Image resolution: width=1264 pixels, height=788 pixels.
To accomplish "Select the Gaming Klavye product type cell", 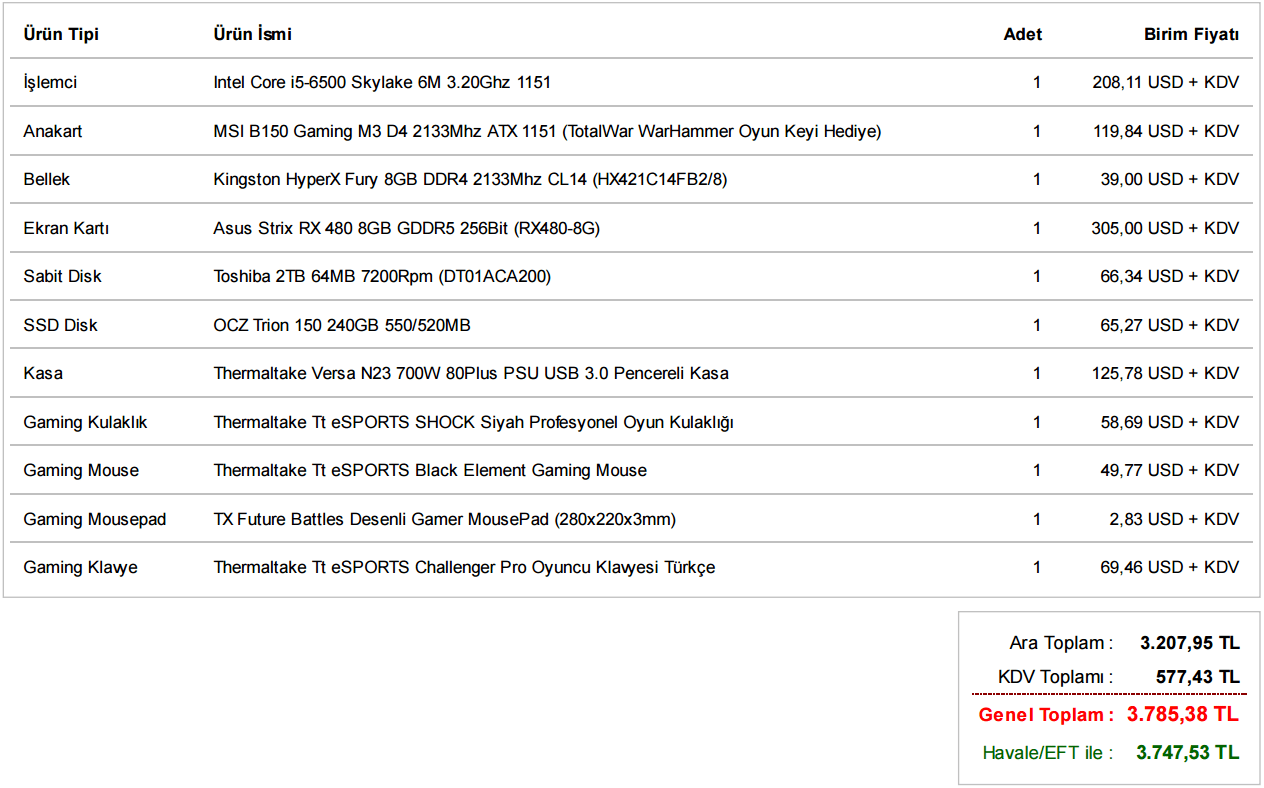I will 80,567.
